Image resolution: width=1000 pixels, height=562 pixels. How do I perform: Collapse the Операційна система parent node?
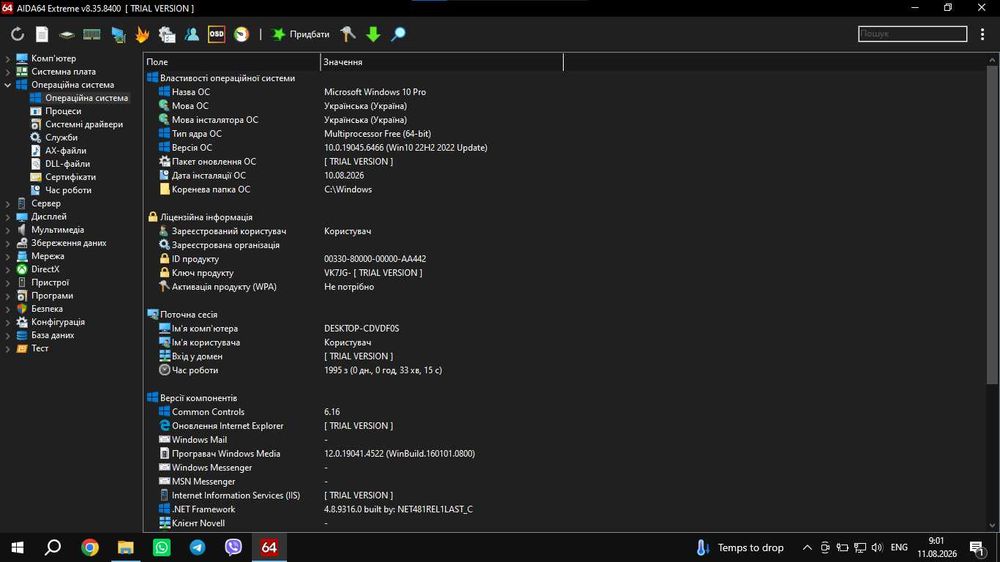[8, 85]
